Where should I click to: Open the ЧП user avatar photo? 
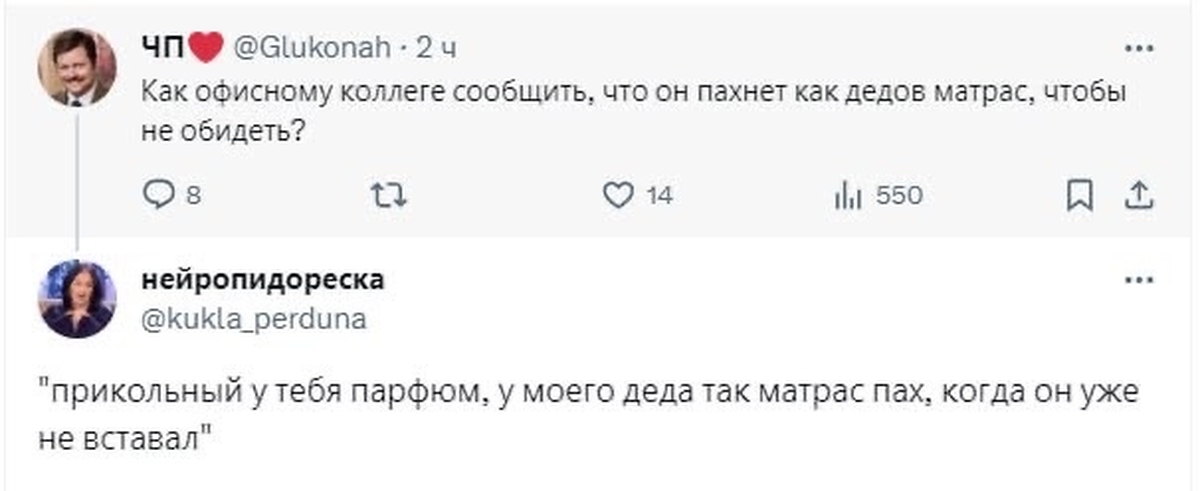pyautogui.click(x=77, y=67)
